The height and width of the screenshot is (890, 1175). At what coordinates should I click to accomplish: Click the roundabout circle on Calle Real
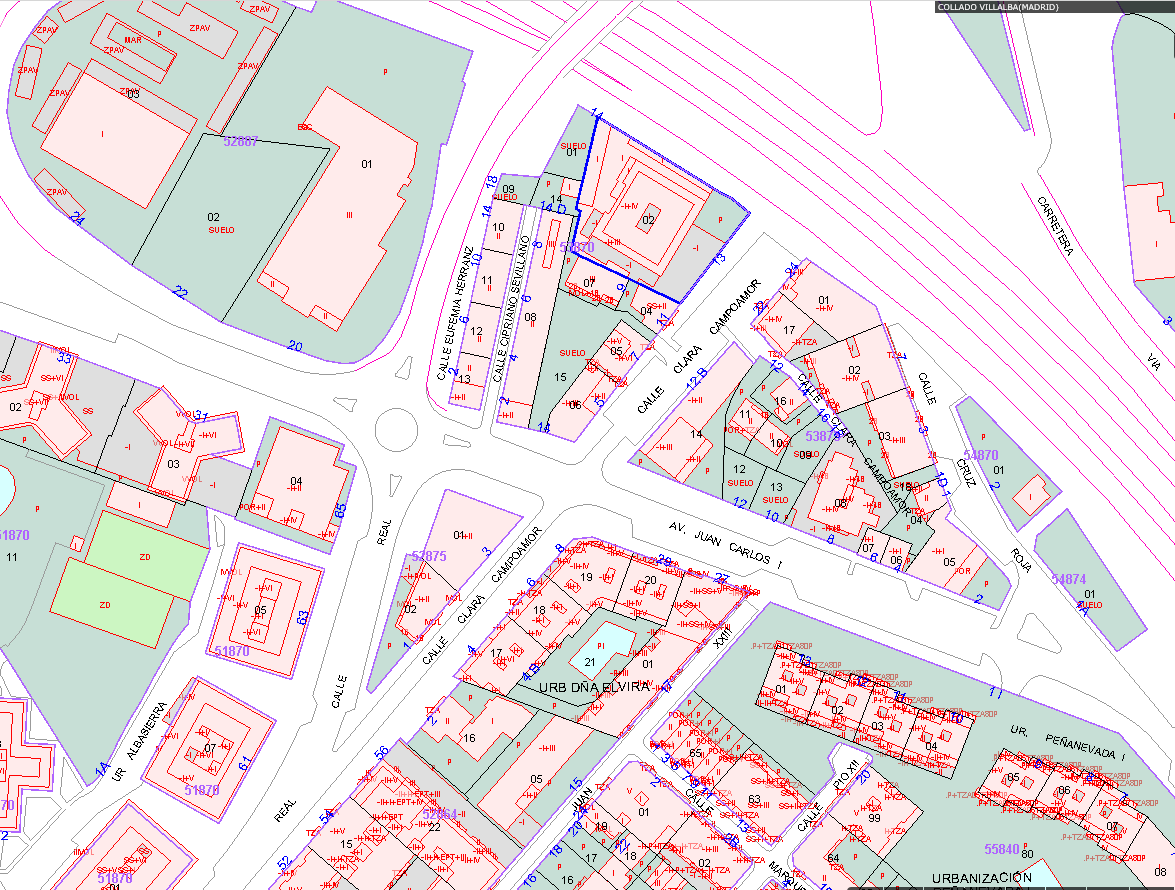tap(395, 430)
